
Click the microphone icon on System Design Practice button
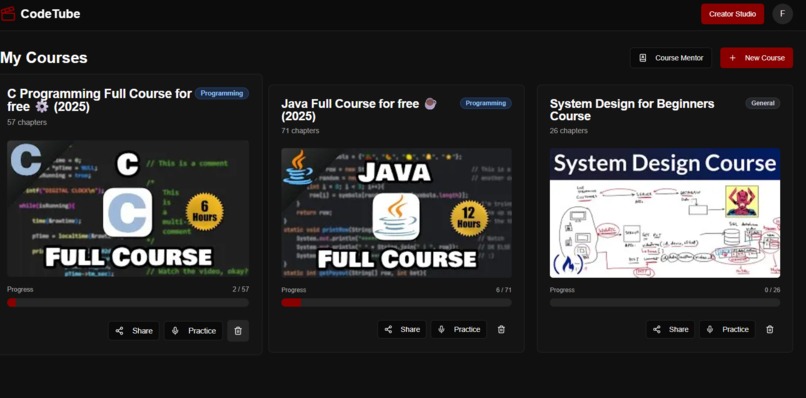click(x=710, y=329)
